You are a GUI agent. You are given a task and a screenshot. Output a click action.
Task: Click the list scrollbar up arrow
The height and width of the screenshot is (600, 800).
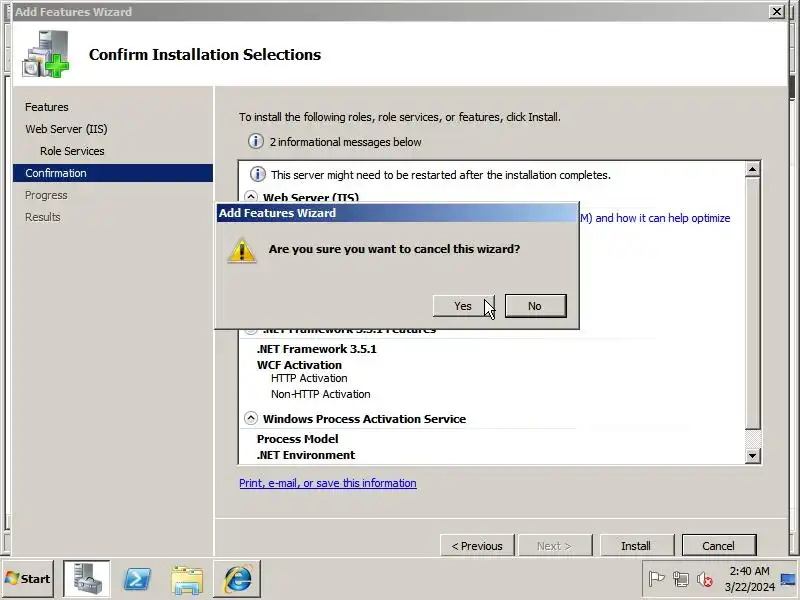(x=753, y=169)
